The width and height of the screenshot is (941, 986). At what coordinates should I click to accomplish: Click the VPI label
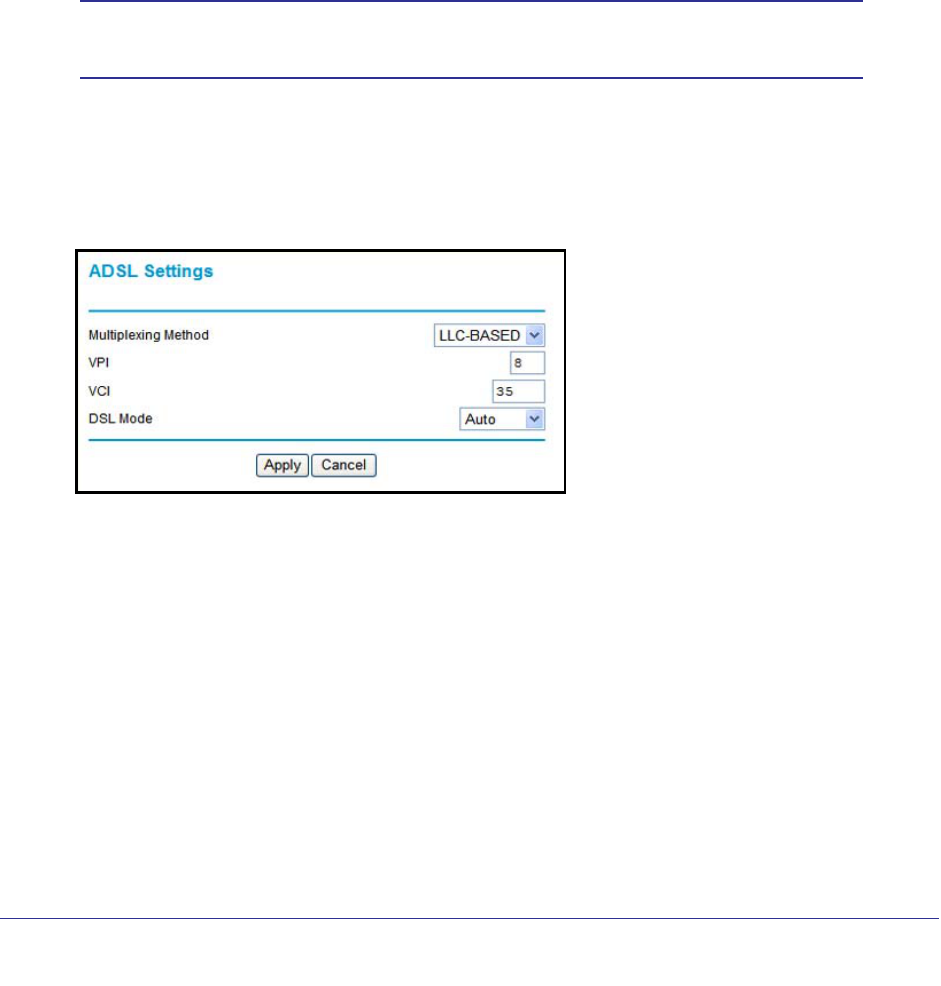point(99,363)
